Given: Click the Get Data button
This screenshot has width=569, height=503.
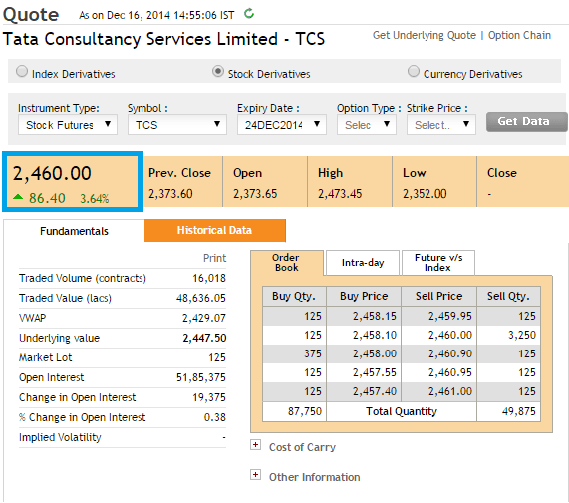Looking at the screenshot, I should click(526, 122).
